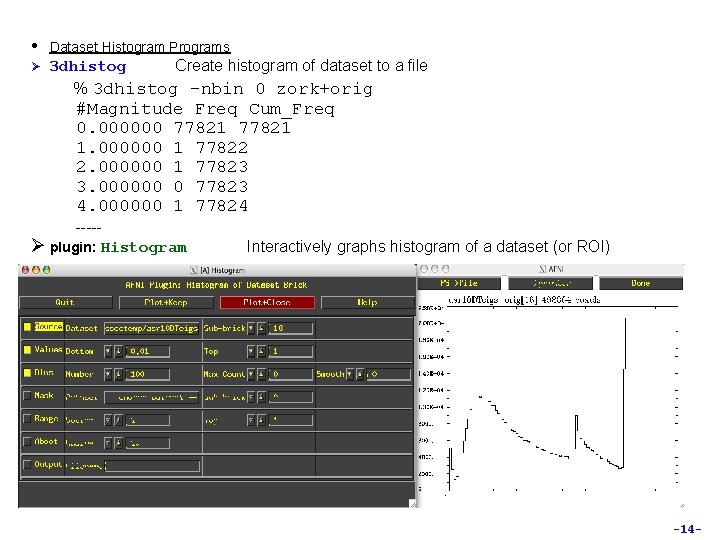The height and width of the screenshot is (540, 720).
Task: Open Help in the Histogram plugin
Action: (367, 303)
